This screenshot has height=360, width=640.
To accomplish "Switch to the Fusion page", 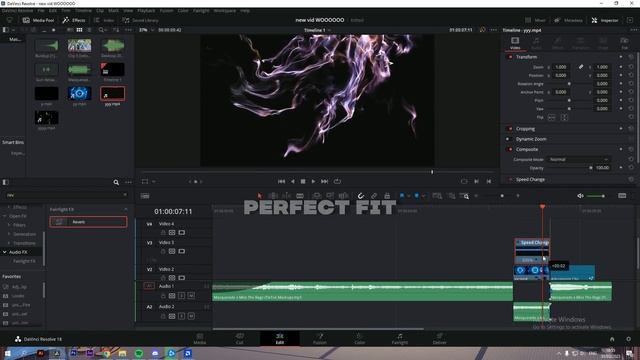I will tap(320, 338).
